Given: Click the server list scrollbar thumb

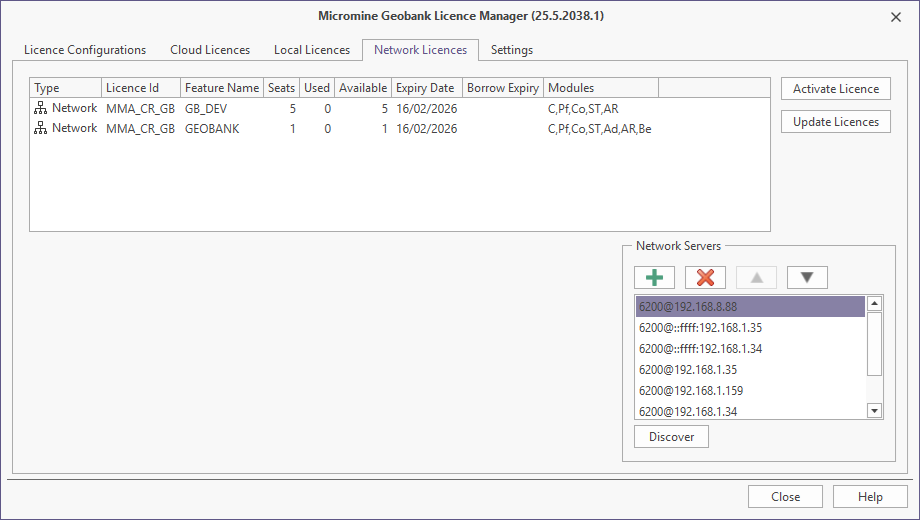Looking at the screenshot, I should 874,343.
